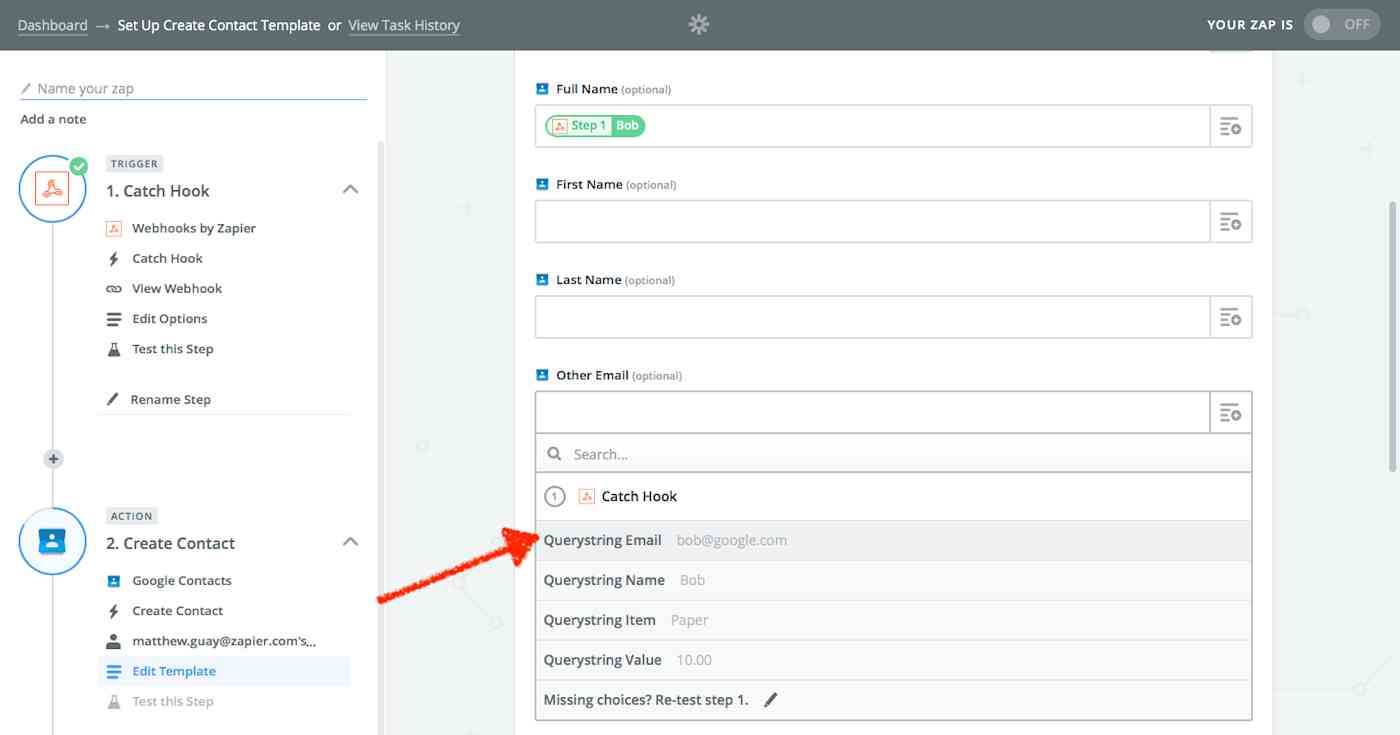Click the Webhooks by Zapier app icon
This screenshot has width=1400, height=735.
[114, 228]
